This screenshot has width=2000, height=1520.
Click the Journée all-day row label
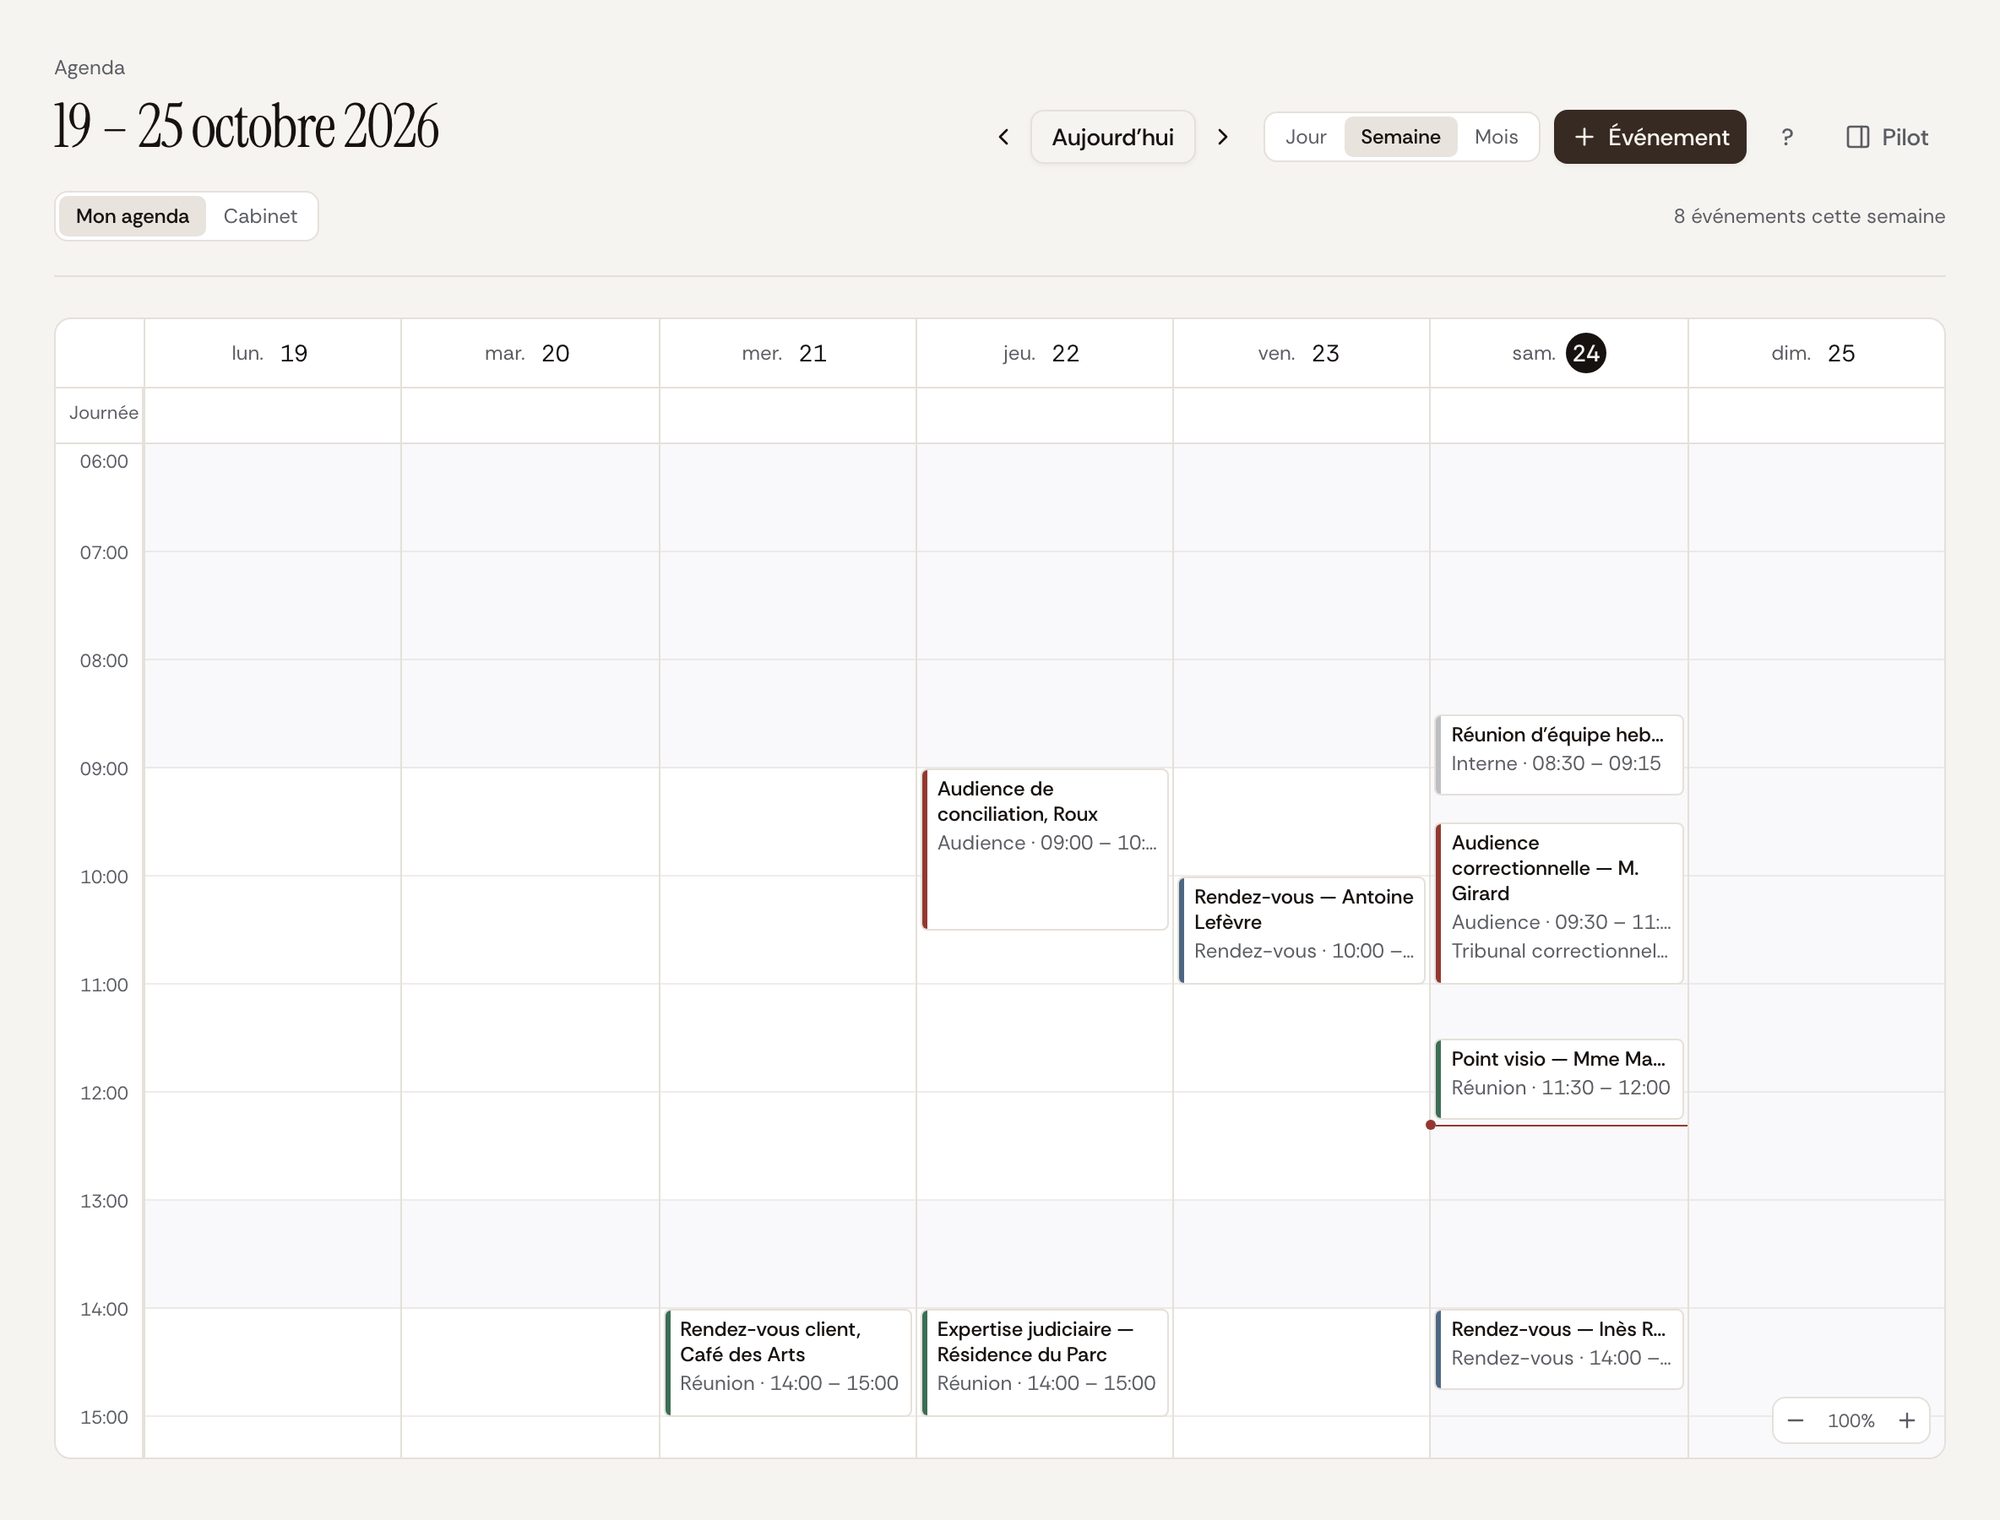point(103,413)
